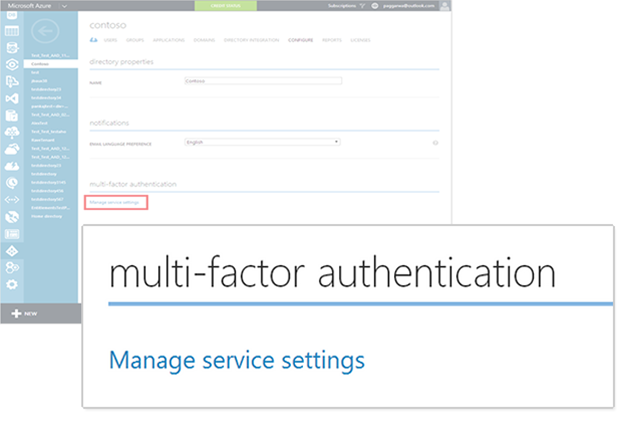This screenshot has width=623, height=426.
Task: Switch to the Reports tab
Action: pyautogui.click(x=332, y=40)
